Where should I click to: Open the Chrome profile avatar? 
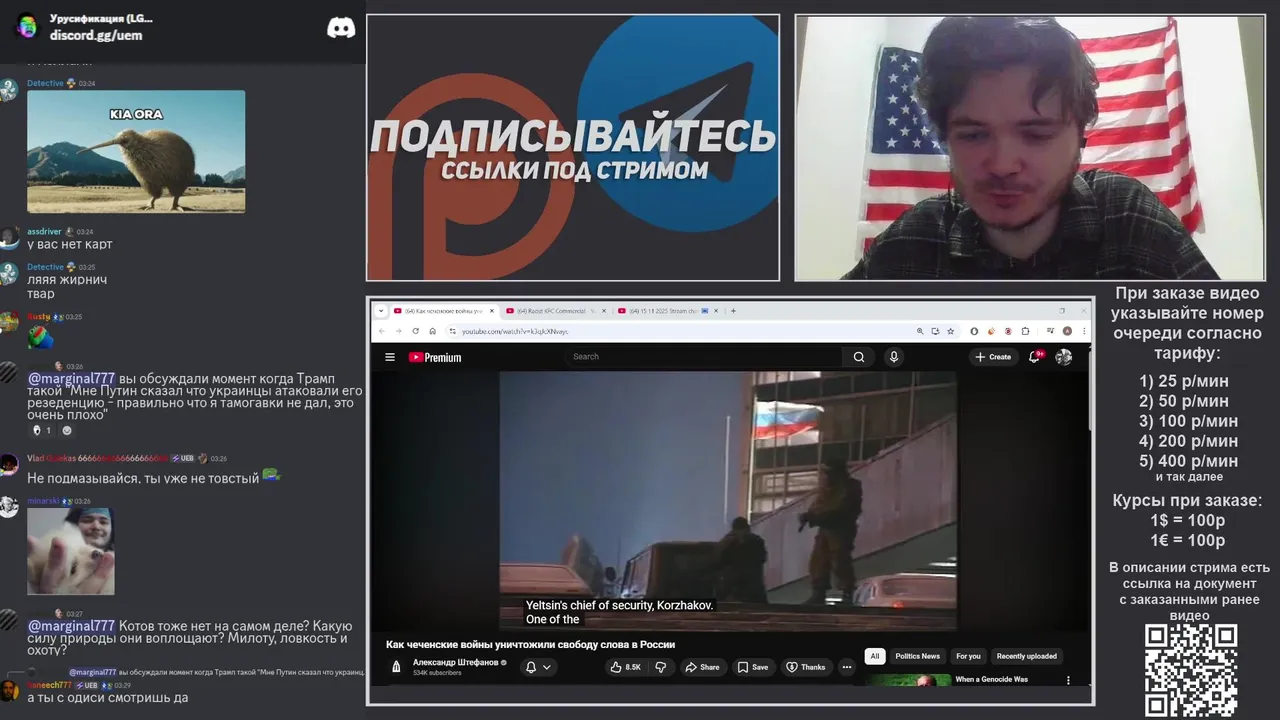click(1067, 331)
